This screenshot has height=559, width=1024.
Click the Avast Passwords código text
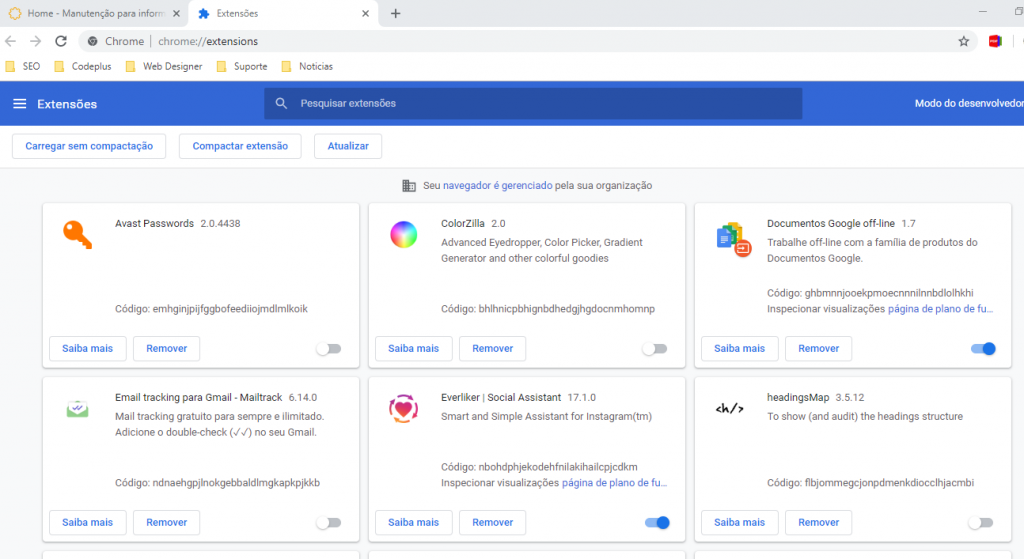coord(211,309)
